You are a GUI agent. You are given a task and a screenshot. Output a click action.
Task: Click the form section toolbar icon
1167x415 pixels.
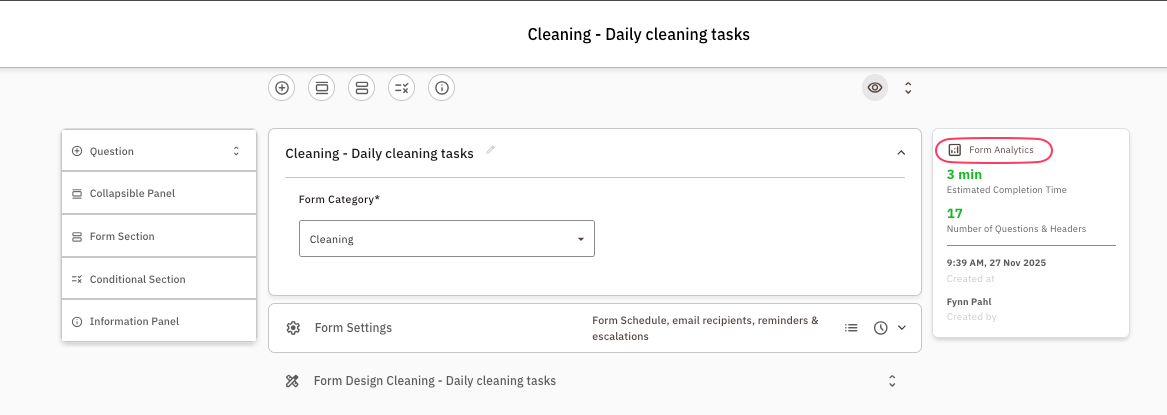tap(361, 88)
